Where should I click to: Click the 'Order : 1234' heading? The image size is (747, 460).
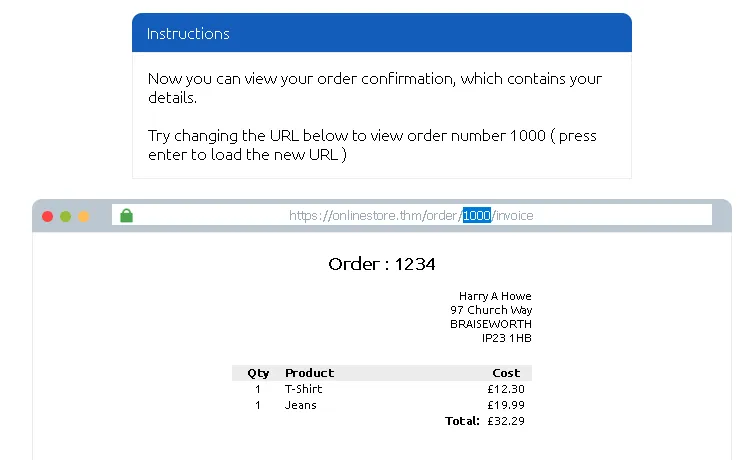pos(381,264)
